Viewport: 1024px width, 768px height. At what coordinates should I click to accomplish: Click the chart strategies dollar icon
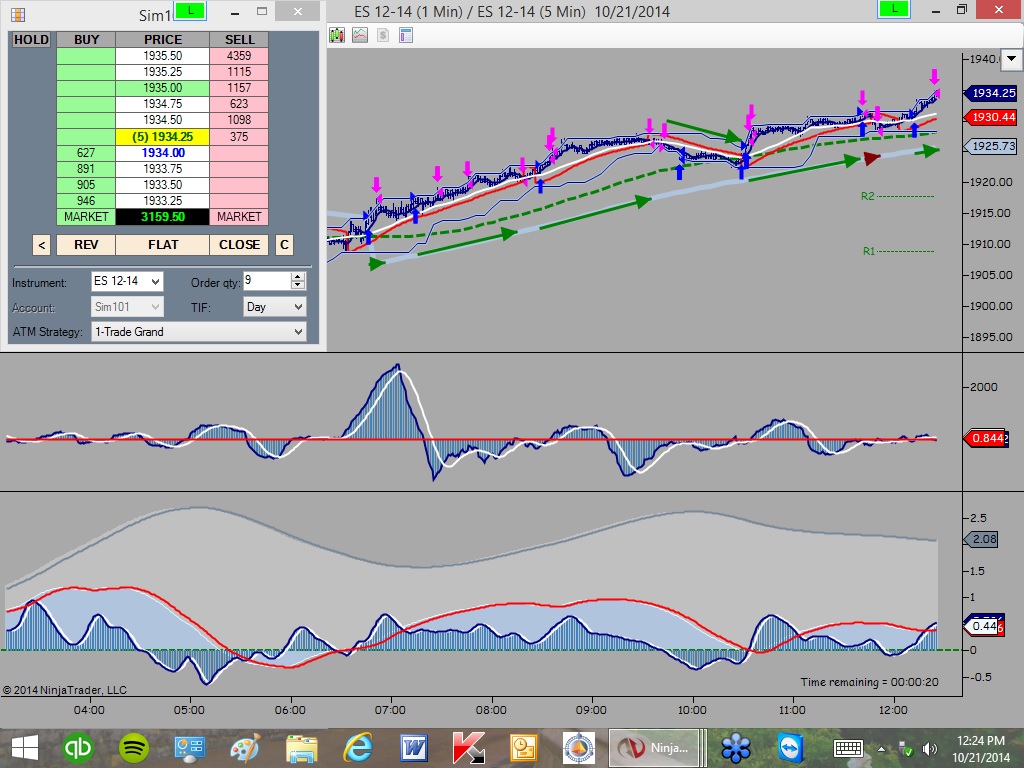click(x=383, y=35)
